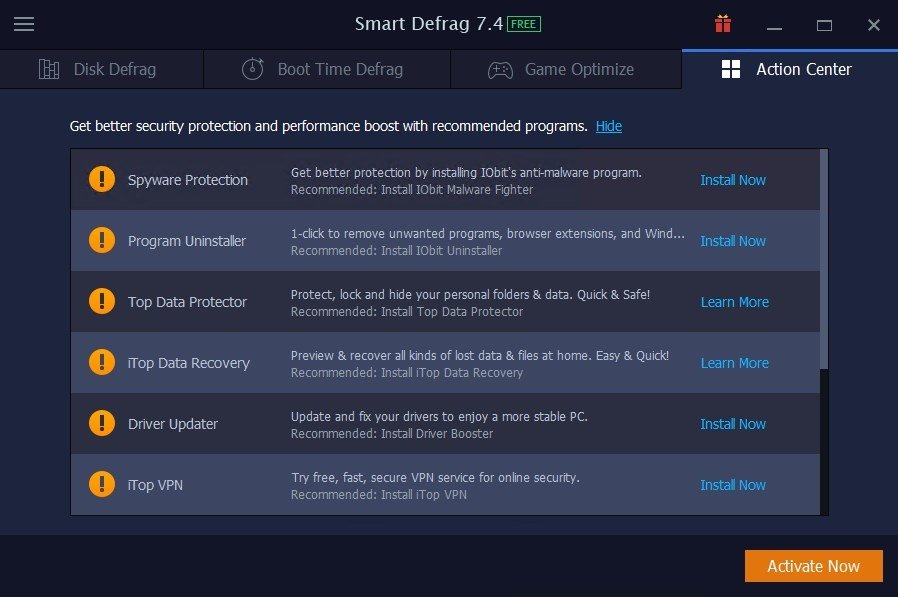Open the hamburger main menu
The image size is (898, 597).
click(24, 24)
